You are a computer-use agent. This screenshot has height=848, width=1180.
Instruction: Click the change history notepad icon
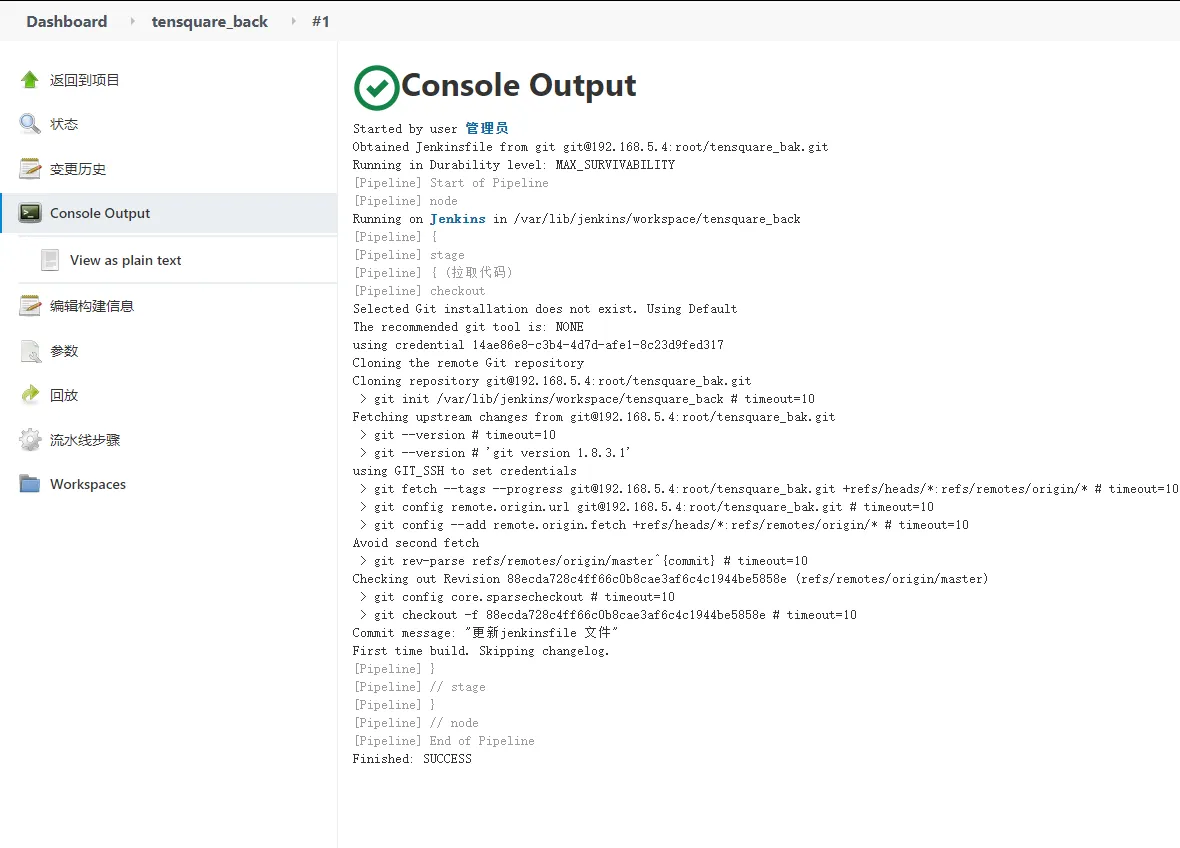(30, 169)
